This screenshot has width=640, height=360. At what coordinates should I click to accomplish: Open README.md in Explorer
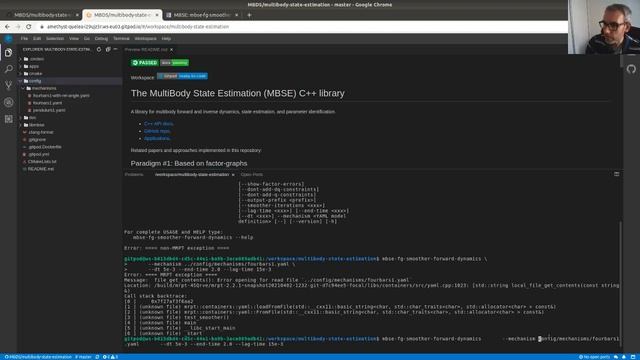tap(41, 169)
